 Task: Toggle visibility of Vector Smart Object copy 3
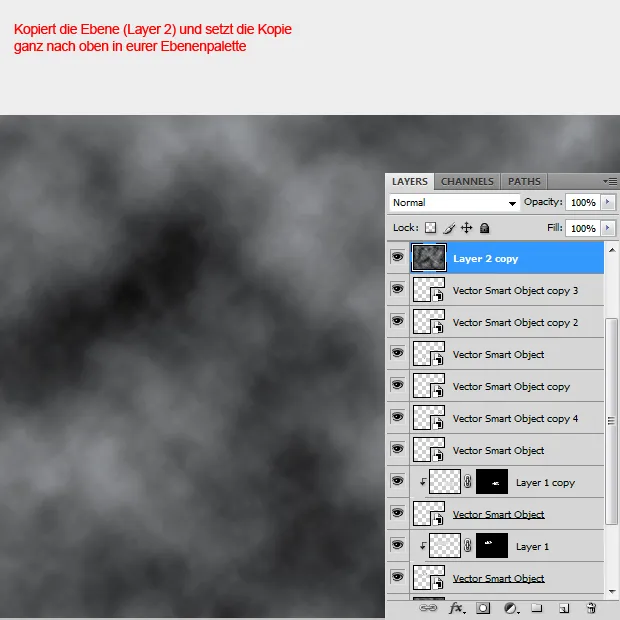point(397,290)
